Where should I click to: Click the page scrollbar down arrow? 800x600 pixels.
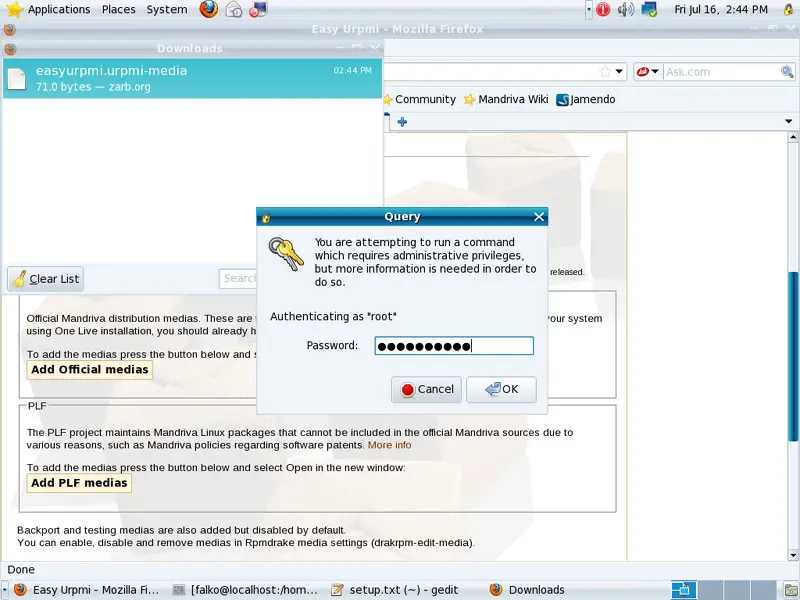(792, 555)
